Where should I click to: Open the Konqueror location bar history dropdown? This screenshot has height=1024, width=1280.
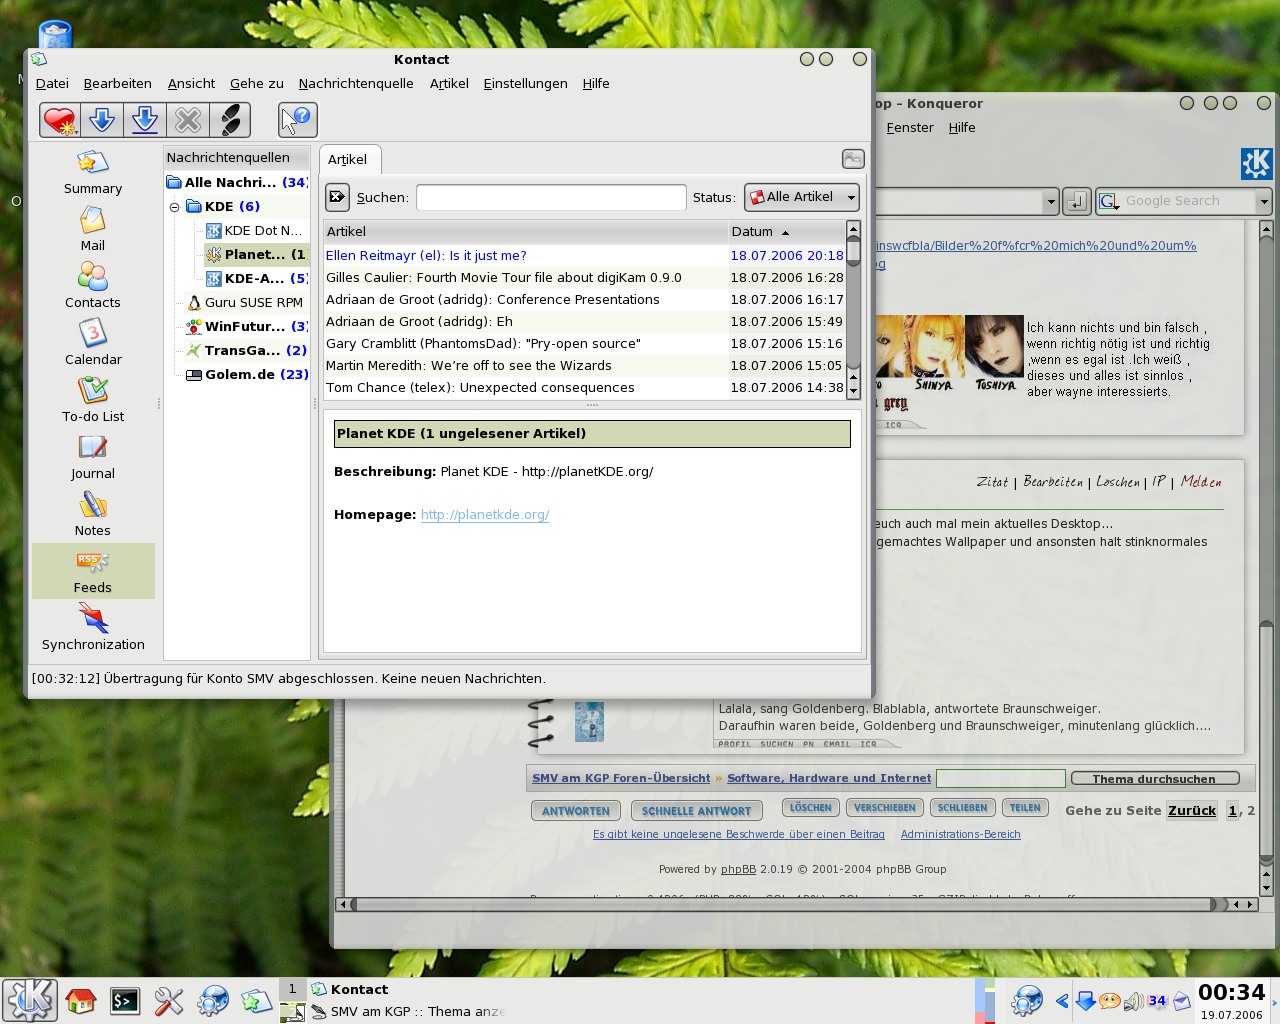[1051, 201]
